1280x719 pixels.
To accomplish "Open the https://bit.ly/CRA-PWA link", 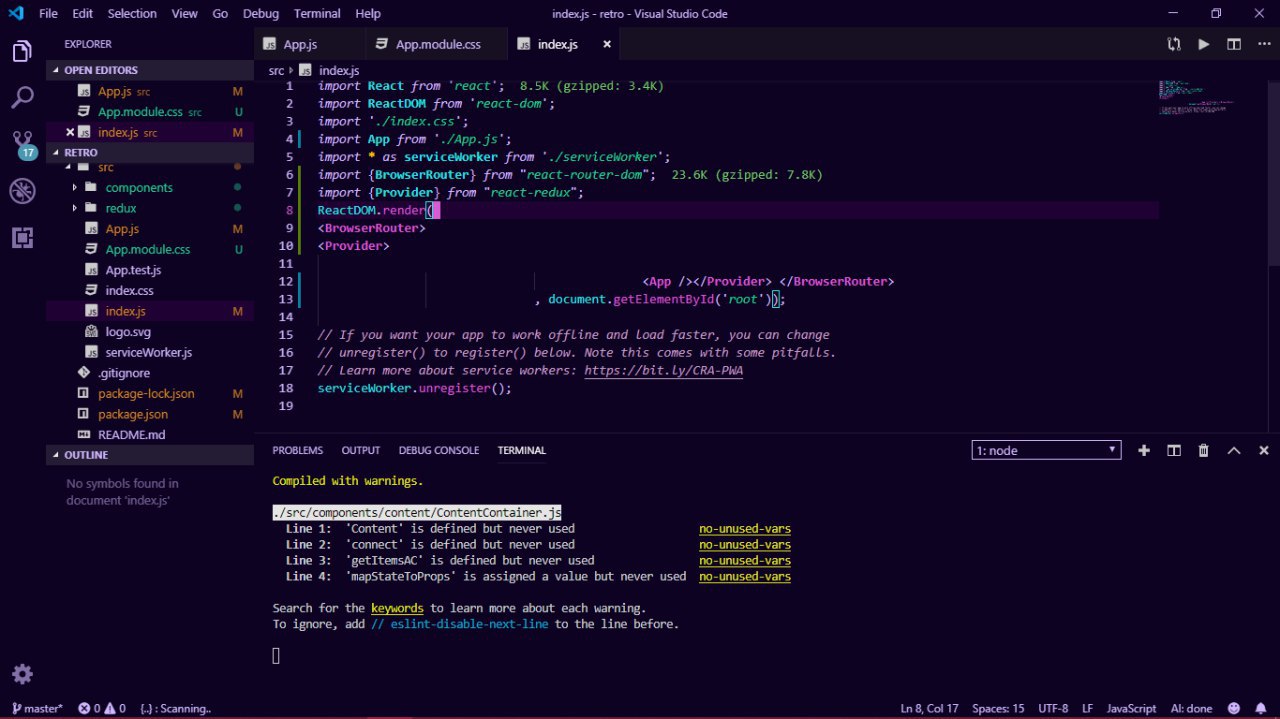I will point(663,371).
